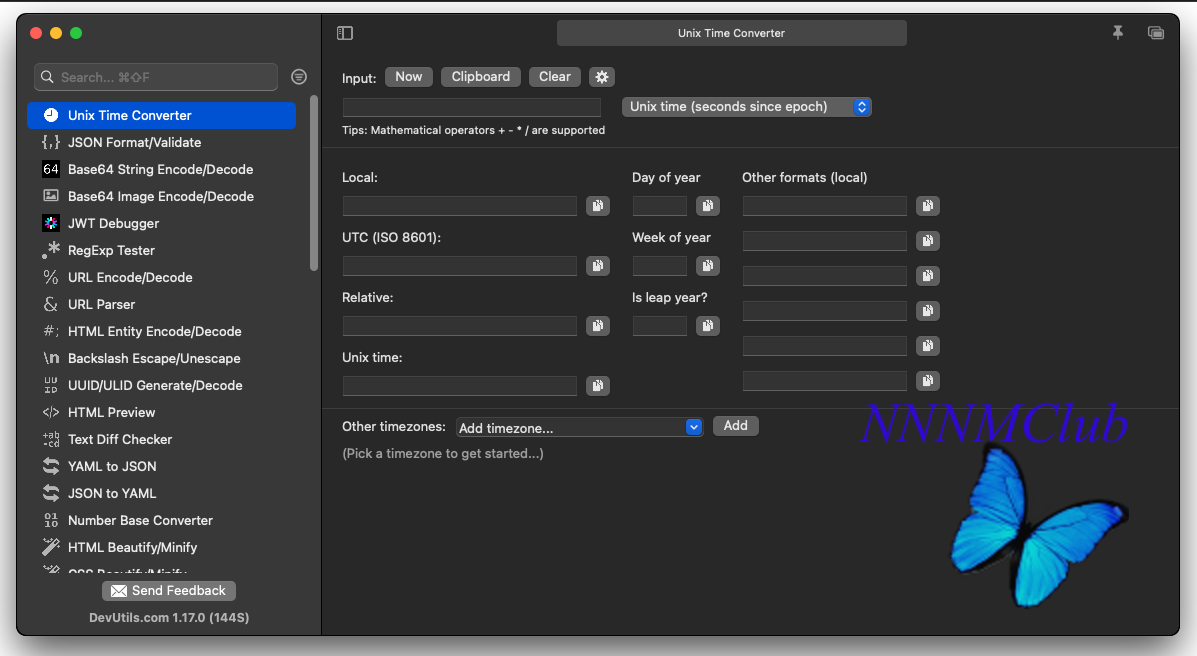The height and width of the screenshot is (656, 1197).
Task: Copy the UTC (ISO 8601) value
Action: (x=598, y=266)
